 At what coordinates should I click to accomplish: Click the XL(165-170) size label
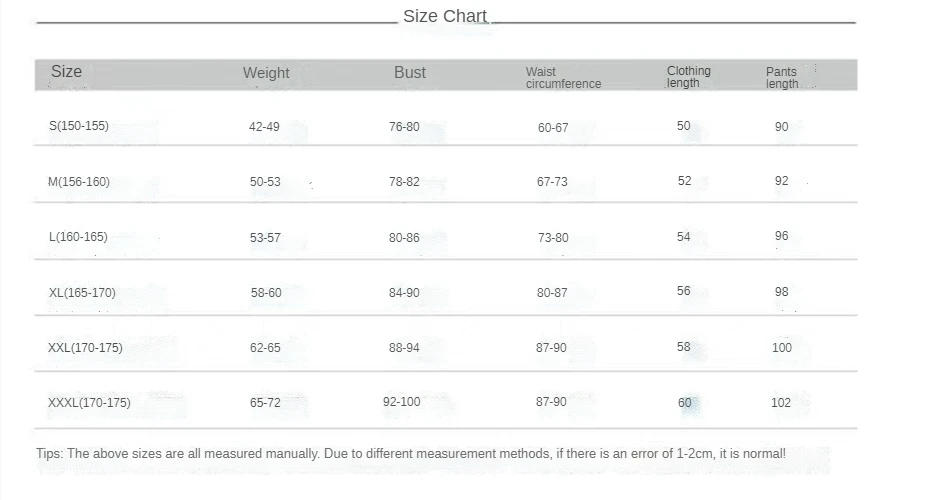[x=83, y=293]
